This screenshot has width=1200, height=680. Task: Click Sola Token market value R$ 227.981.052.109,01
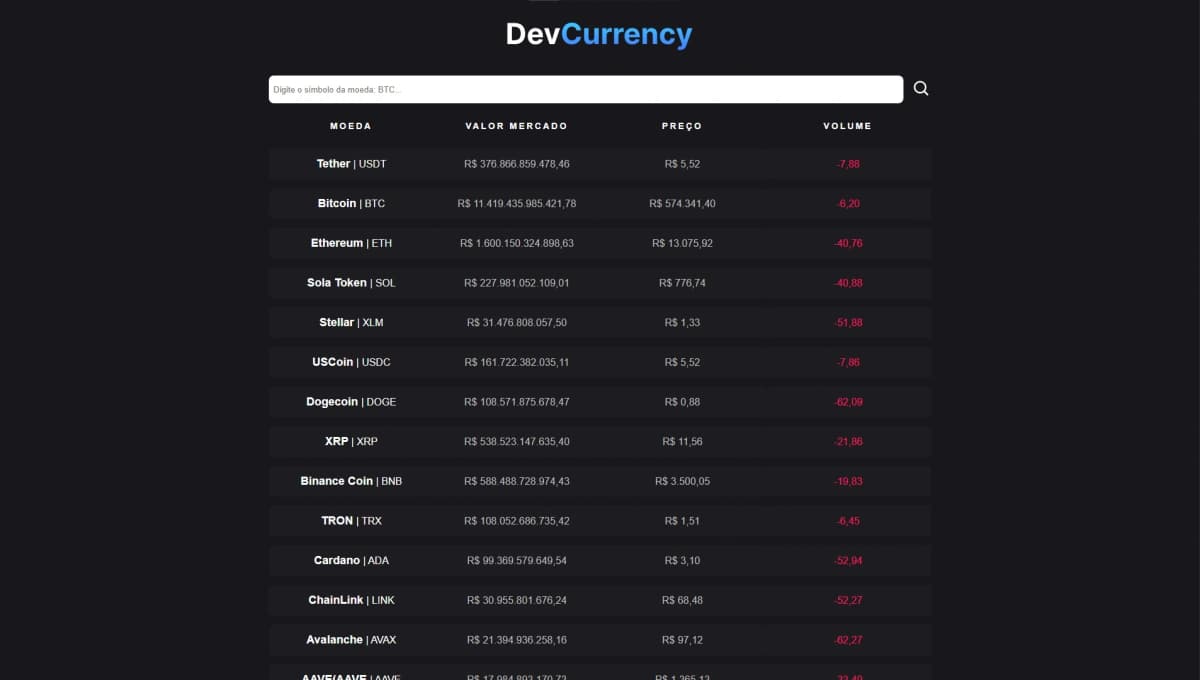point(517,283)
